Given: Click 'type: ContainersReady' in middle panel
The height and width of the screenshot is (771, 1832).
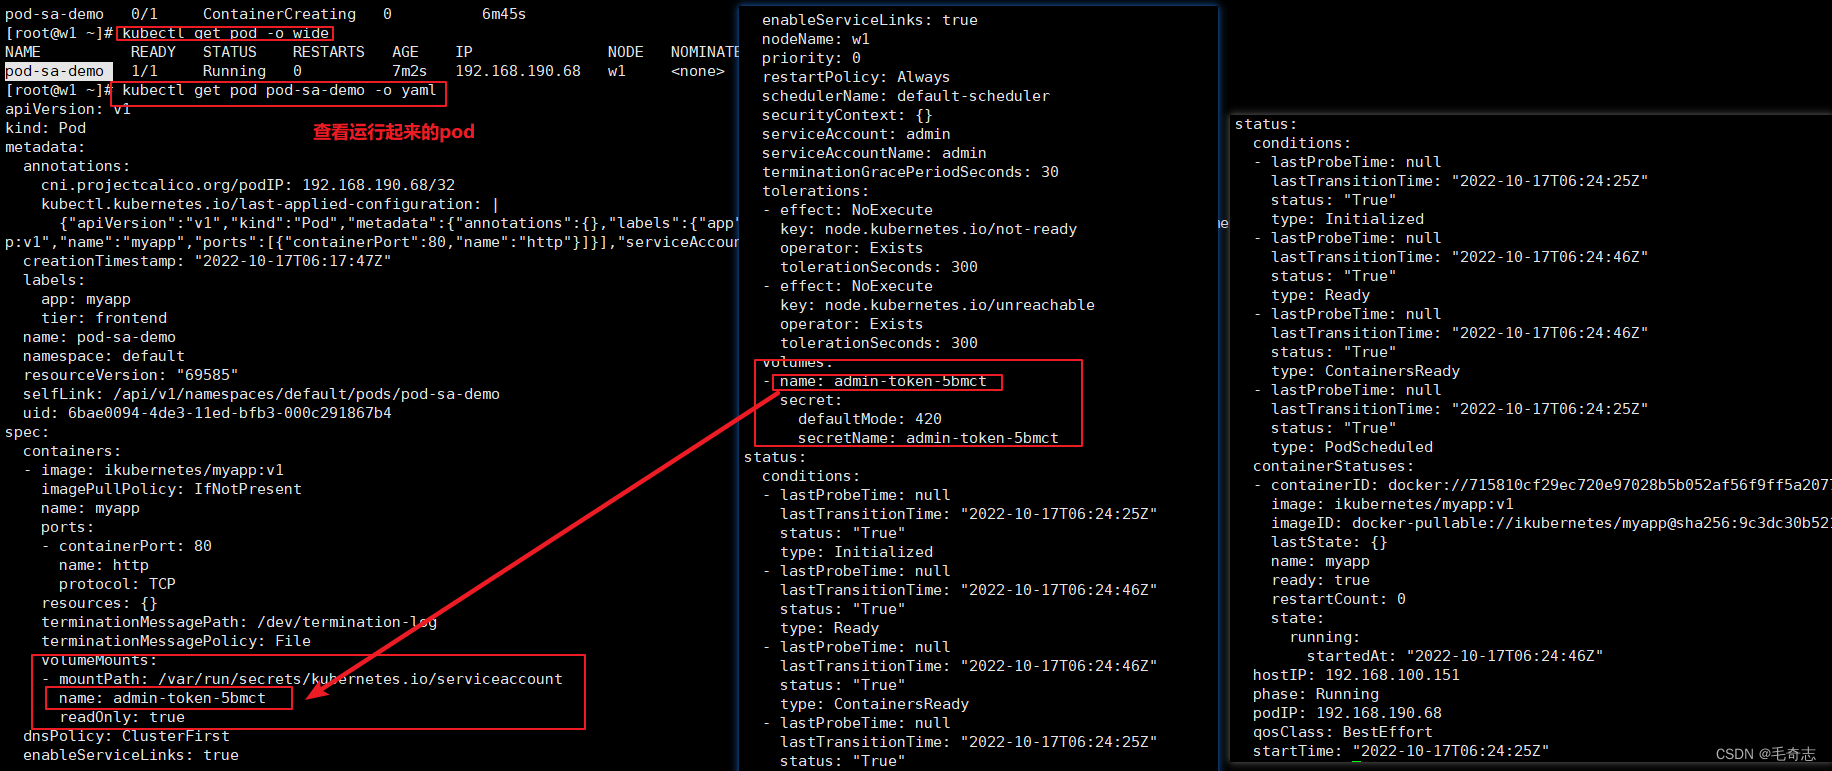Looking at the screenshot, I should coord(874,704).
